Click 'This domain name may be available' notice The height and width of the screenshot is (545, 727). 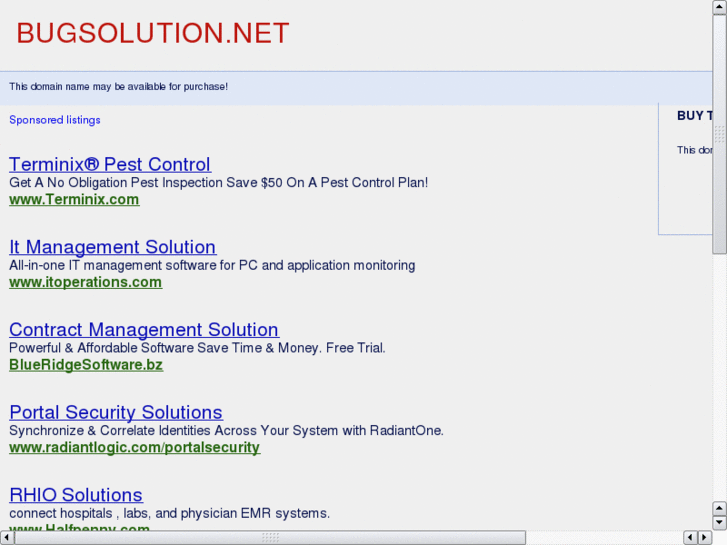pos(119,87)
